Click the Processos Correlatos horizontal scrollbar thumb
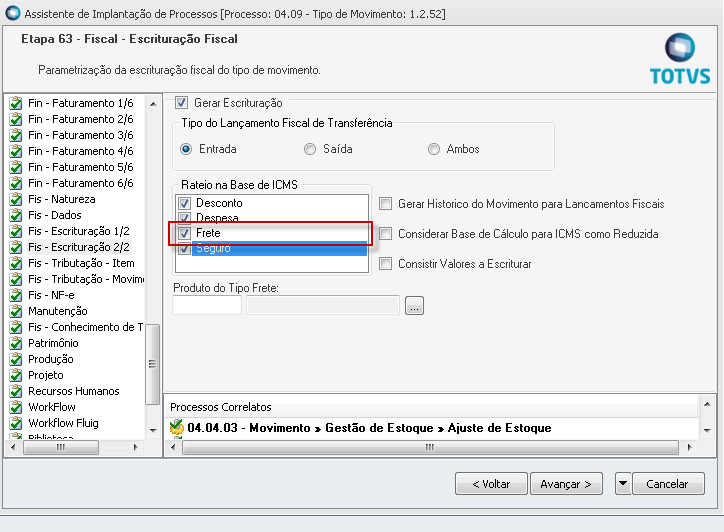Viewport: 724px width, 532px height. (x=430, y=447)
